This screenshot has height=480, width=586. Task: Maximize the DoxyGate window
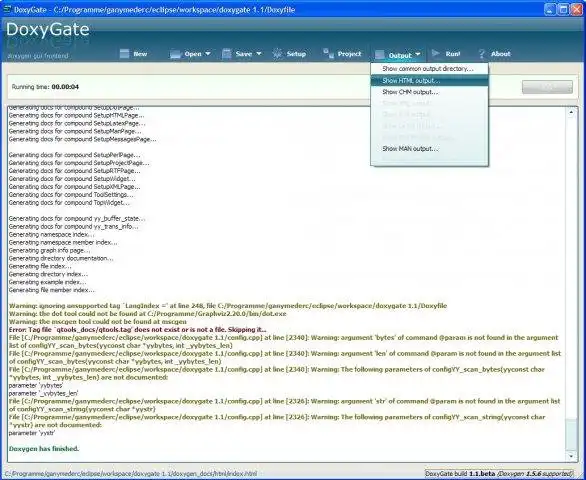pyautogui.click(x=563, y=9)
